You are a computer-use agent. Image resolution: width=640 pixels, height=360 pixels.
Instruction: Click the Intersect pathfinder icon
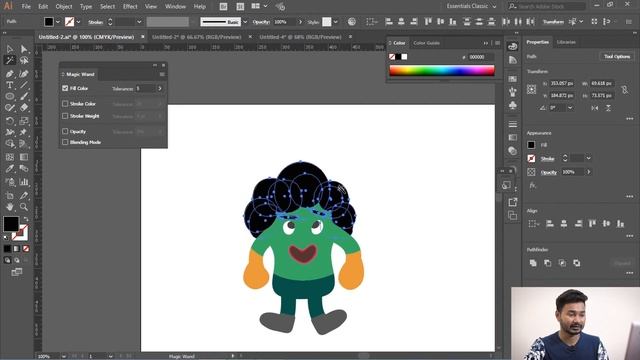562,263
